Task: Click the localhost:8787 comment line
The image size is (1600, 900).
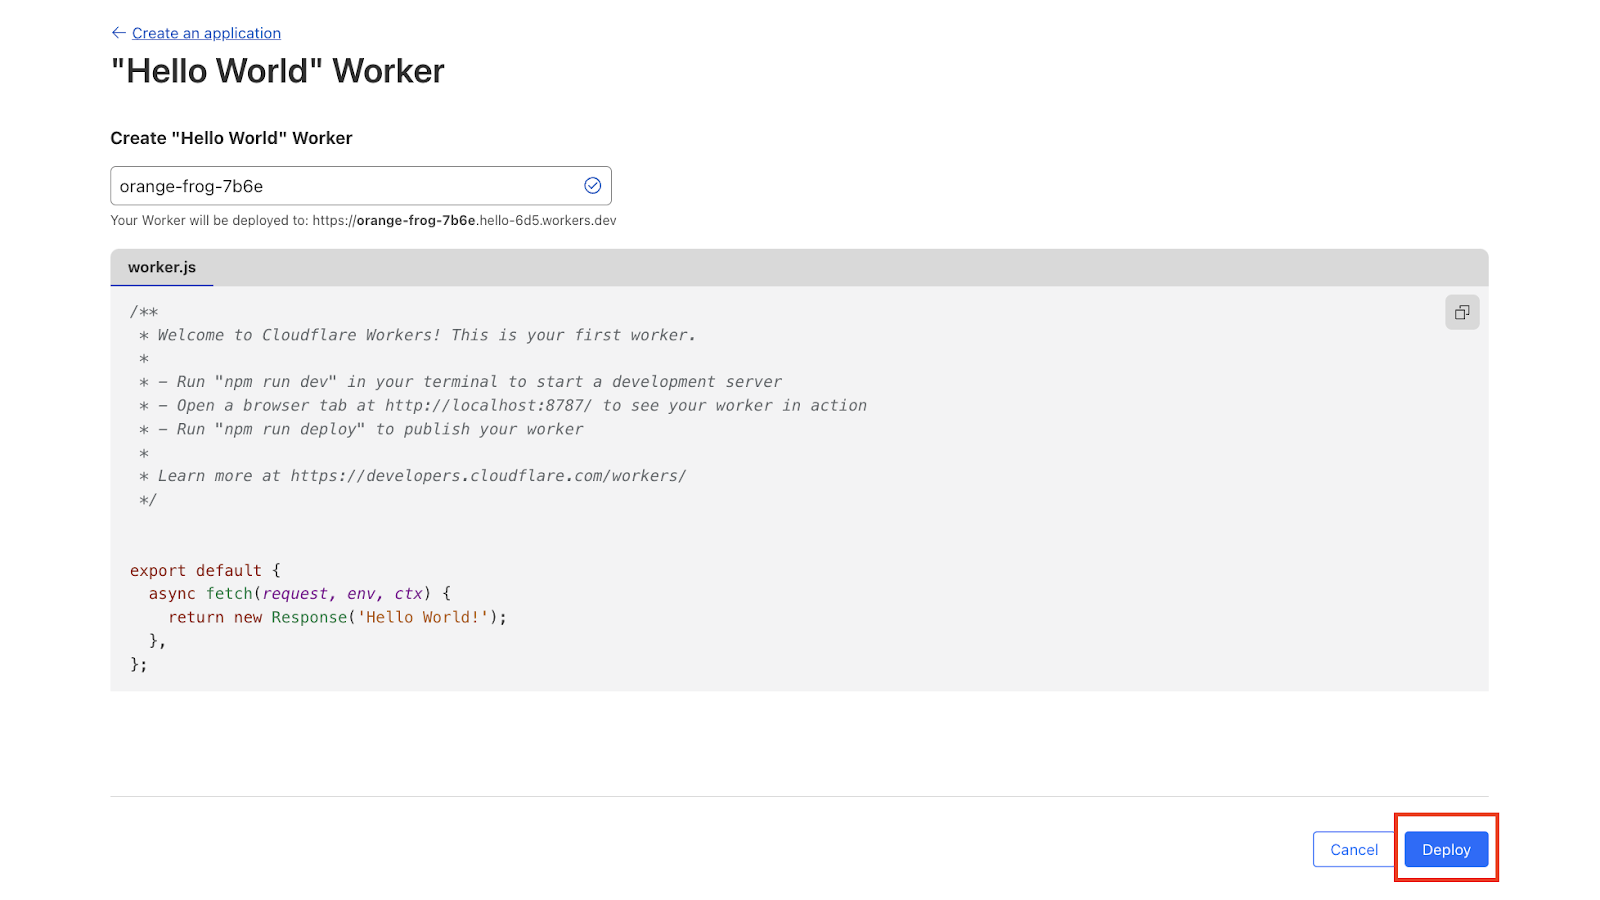Action: [503, 405]
